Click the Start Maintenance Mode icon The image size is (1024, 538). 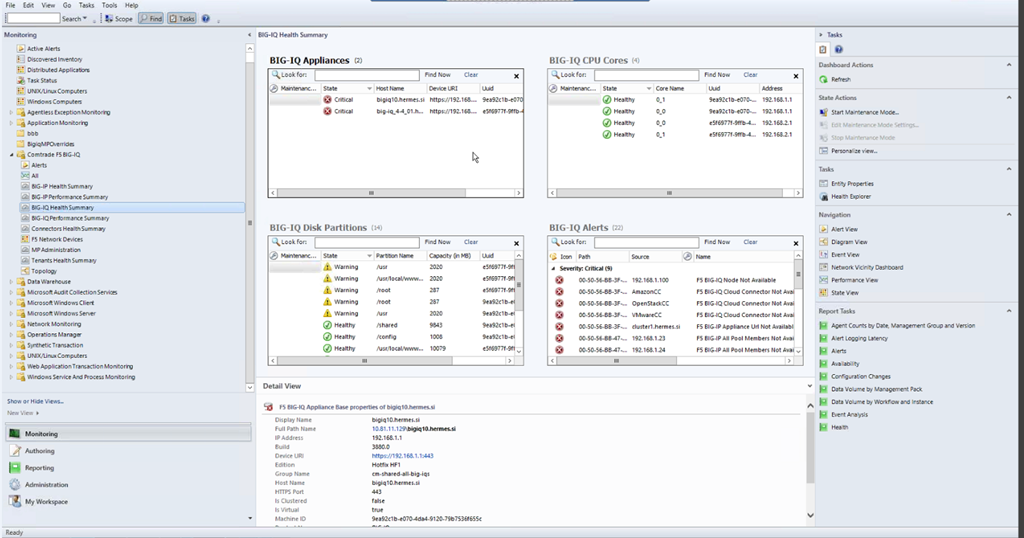point(823,112)
